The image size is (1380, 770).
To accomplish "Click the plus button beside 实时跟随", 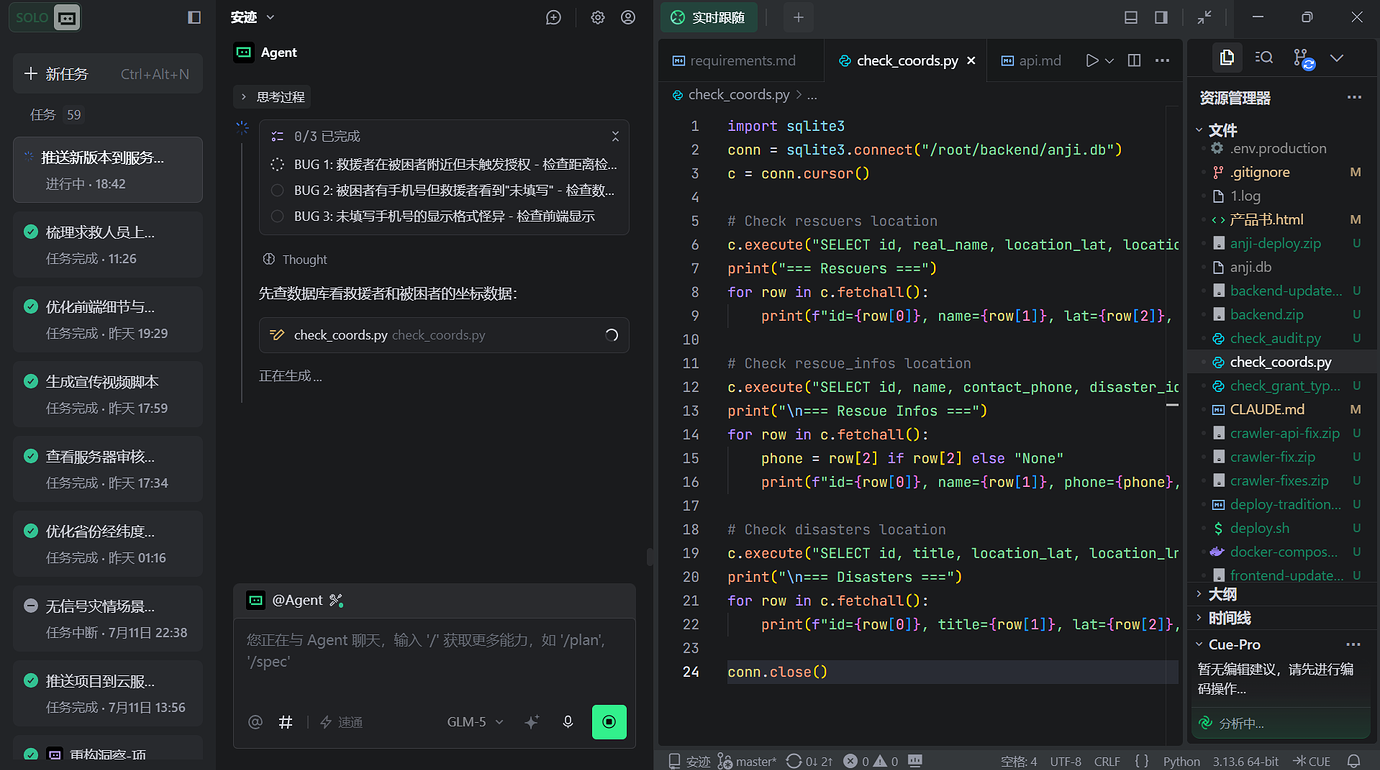I will point(798,17).
